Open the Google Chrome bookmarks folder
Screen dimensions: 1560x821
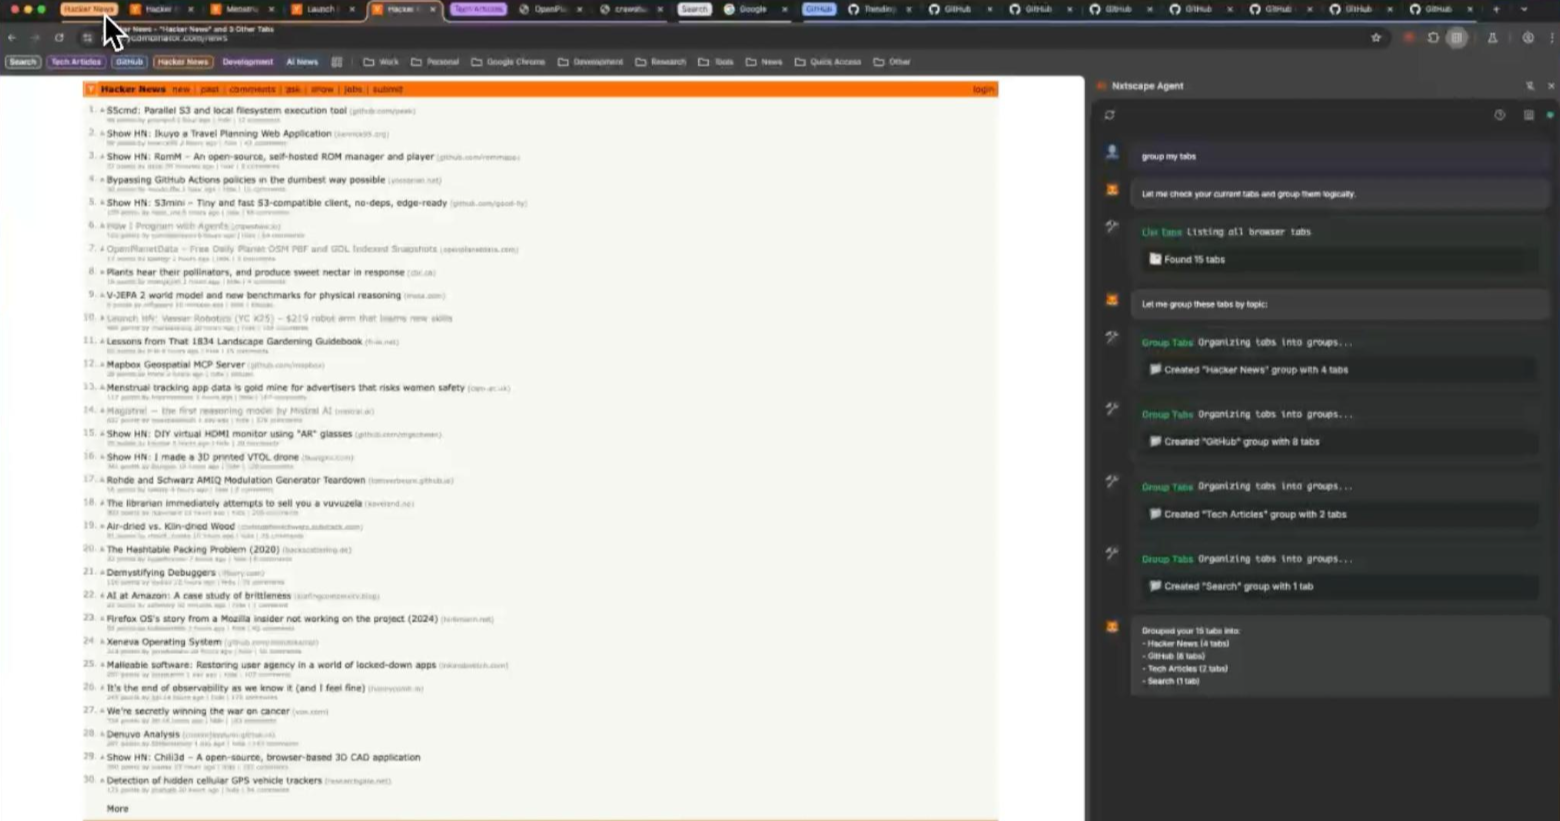tap(508, 62)
